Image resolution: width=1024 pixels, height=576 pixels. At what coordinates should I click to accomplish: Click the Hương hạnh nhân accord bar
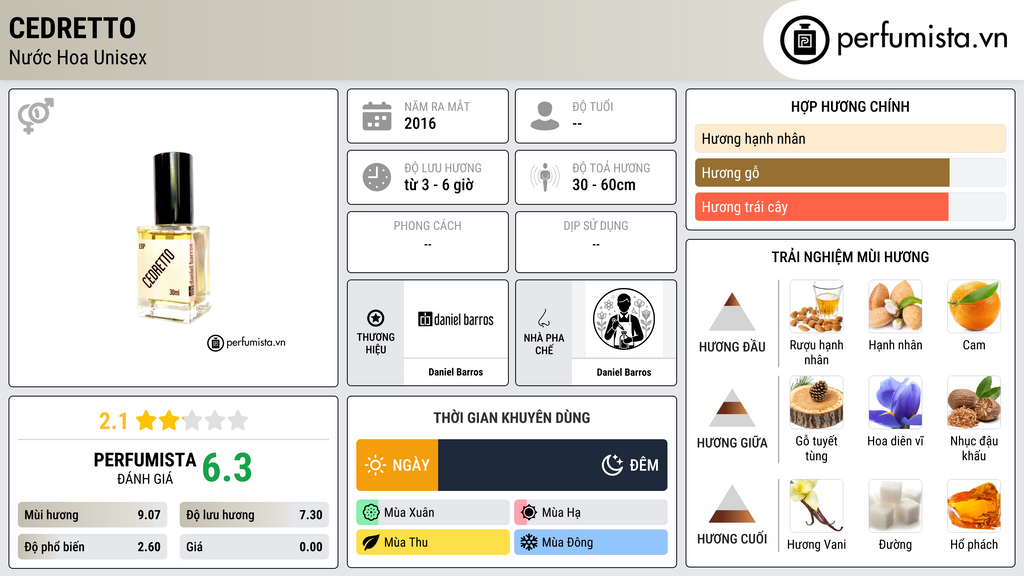click(850, 138)
